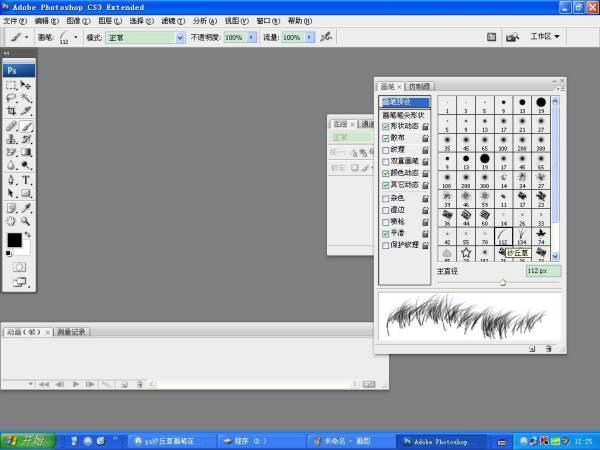Switch to the 测量记录 tab
The image size is (600, 450).
[x=72, y=331]
